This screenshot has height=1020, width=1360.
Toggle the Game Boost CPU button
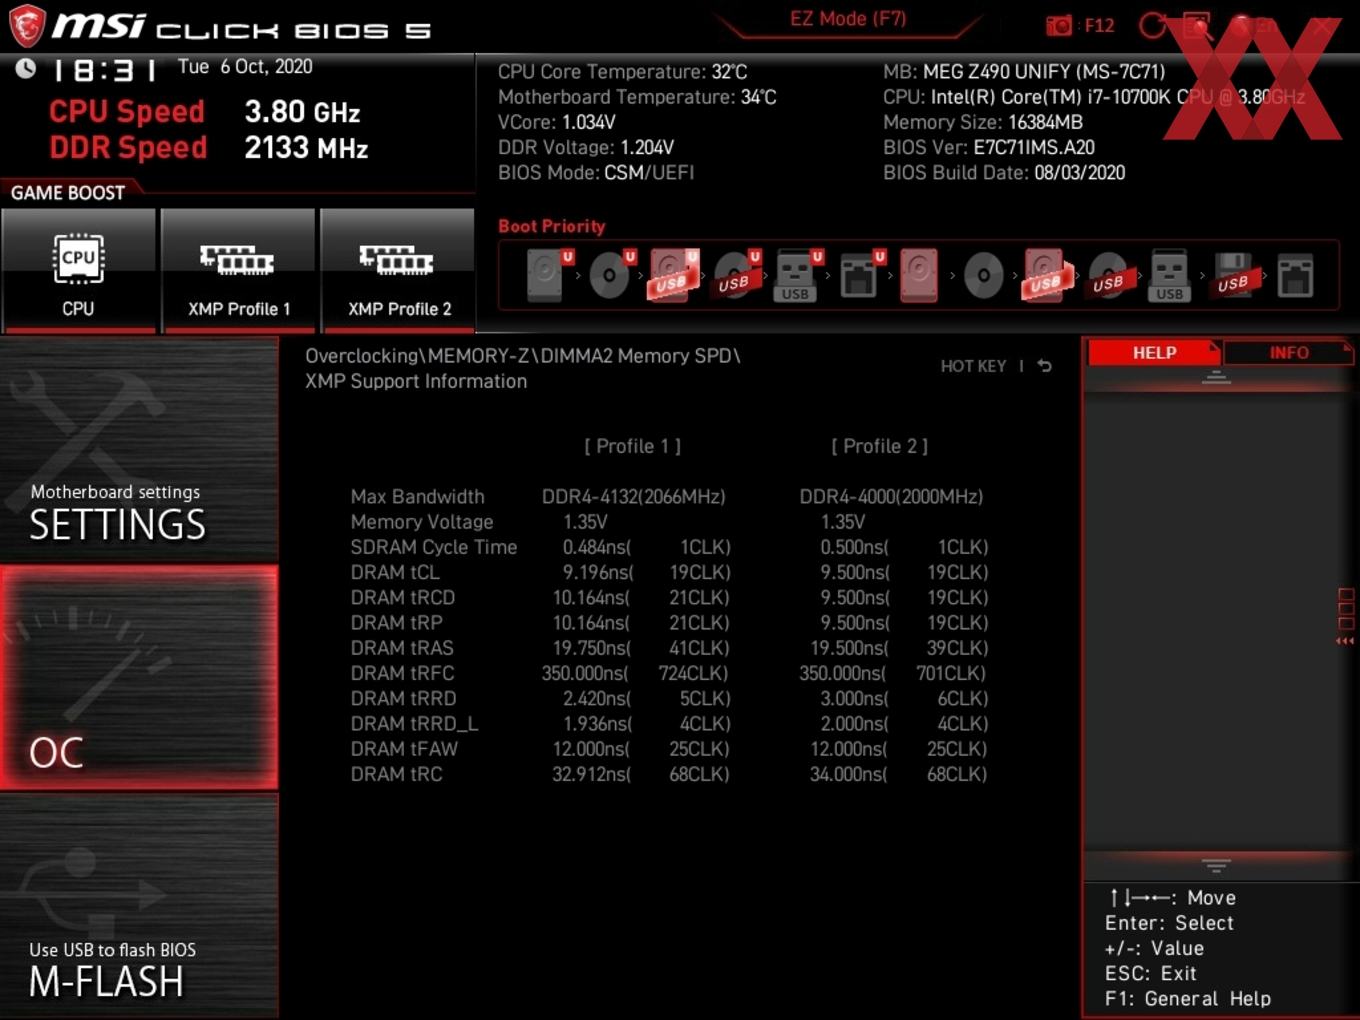(79, 271)
